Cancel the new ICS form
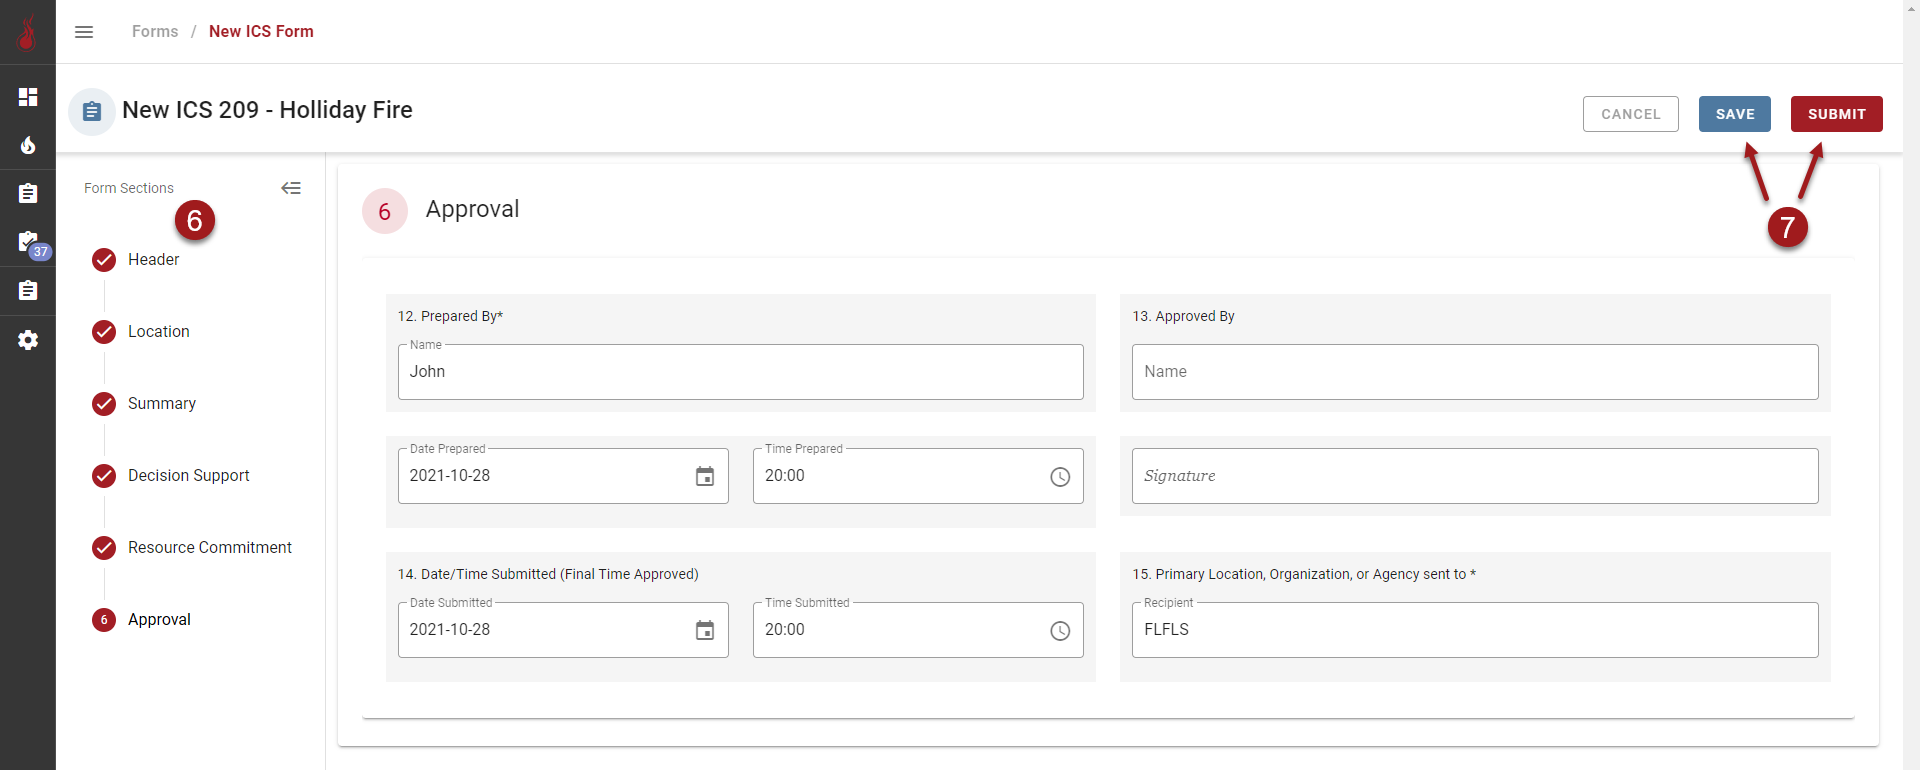This screenshot has height=770, width=1920. click(1630, 114)
